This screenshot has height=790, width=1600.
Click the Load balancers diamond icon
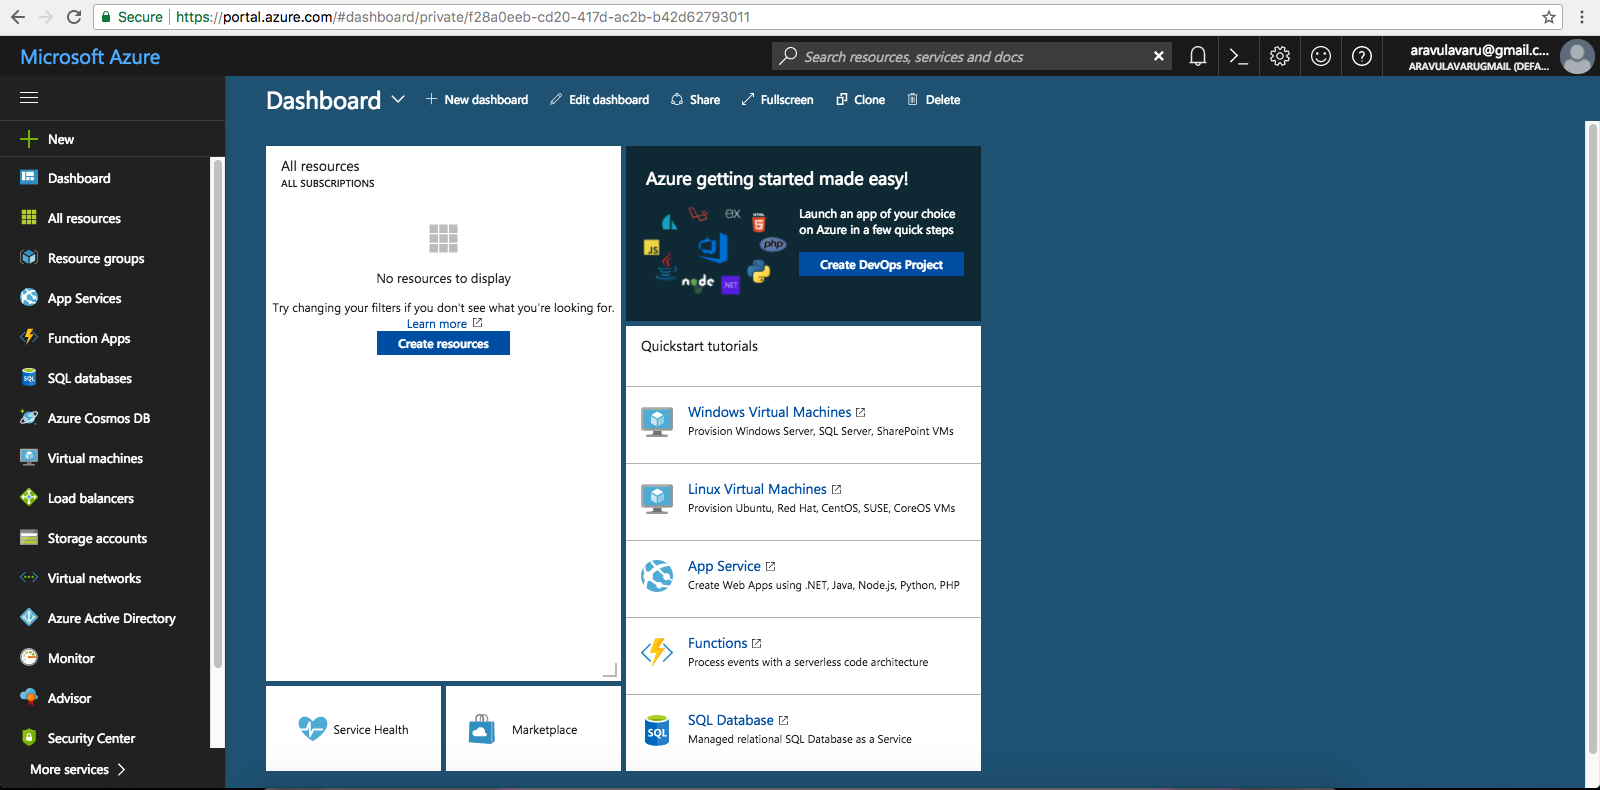29,498
